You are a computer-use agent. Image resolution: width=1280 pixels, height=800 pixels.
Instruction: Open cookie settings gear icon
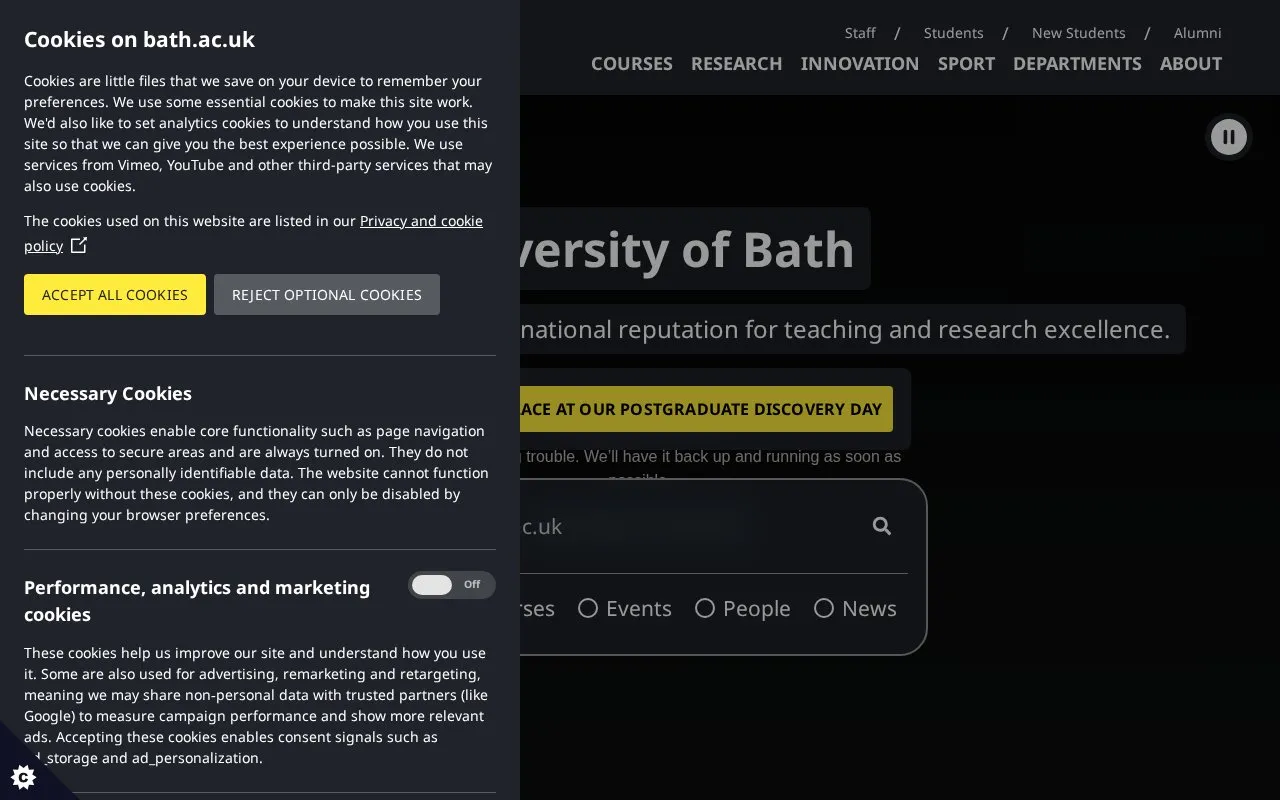tap(23, 777)
